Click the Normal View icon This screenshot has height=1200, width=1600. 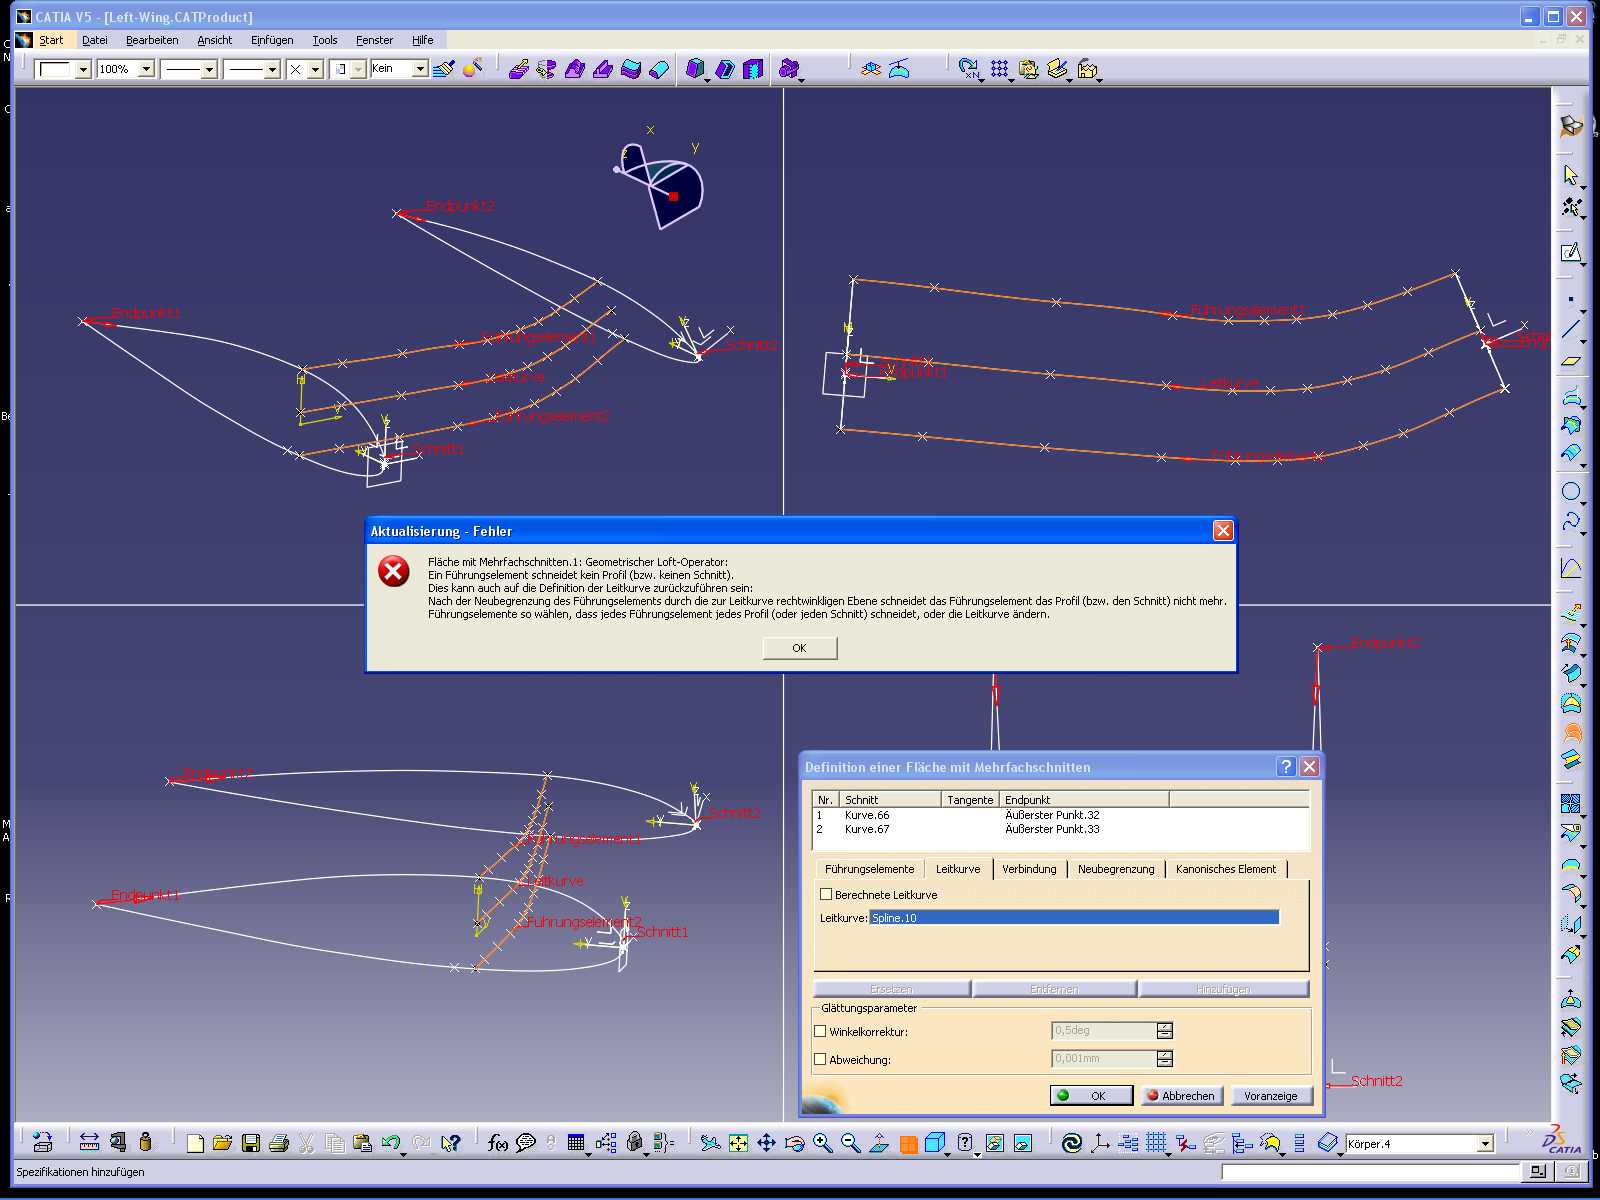pos(879,1142)
